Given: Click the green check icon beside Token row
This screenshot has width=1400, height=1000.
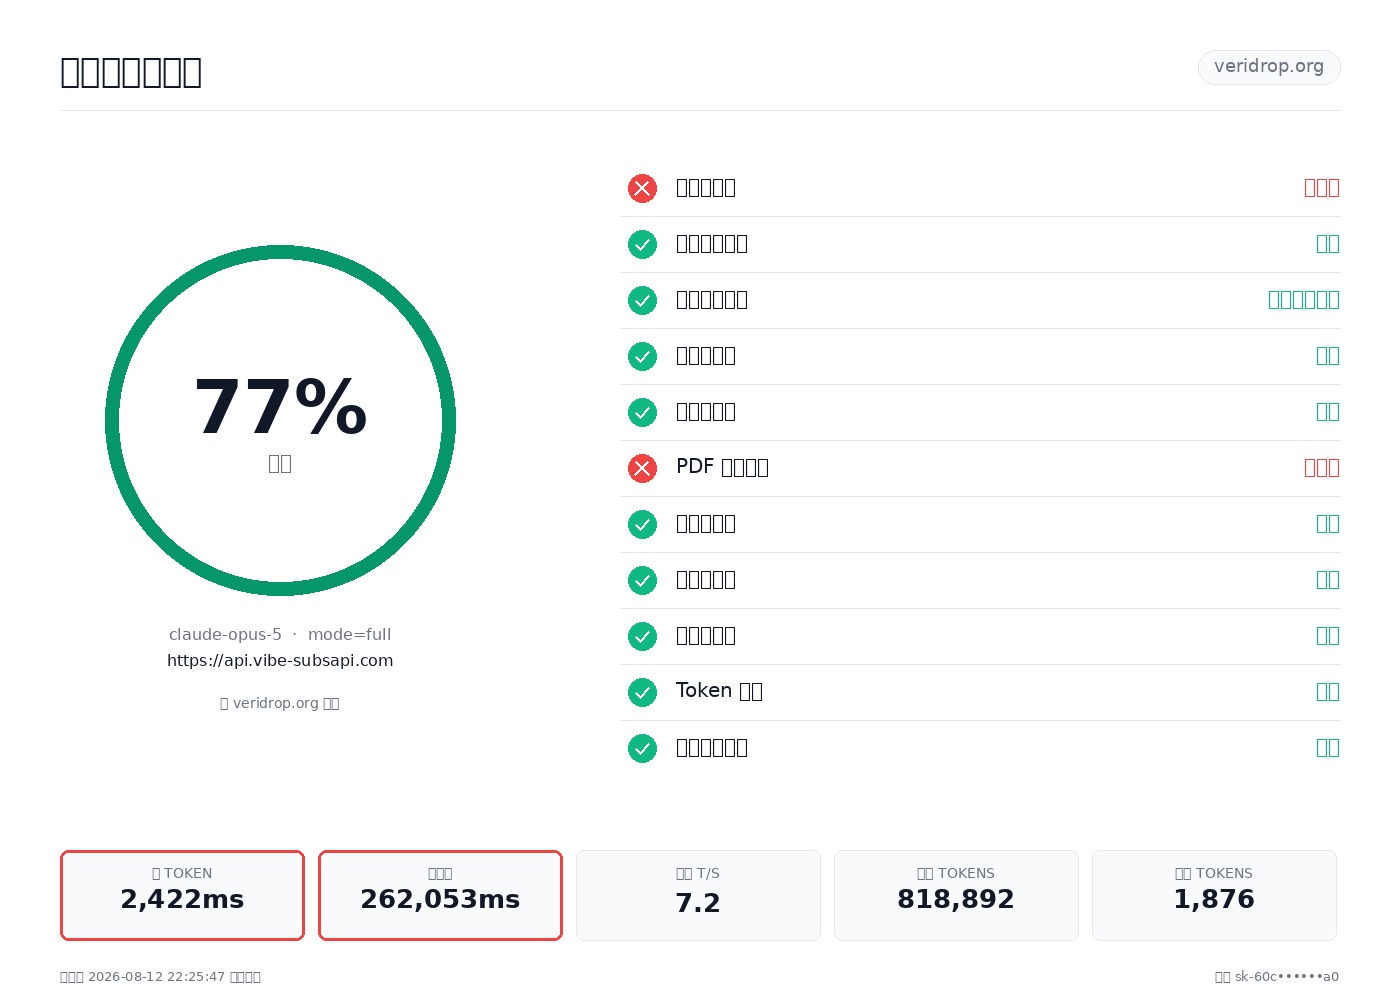Looking at the screenshot, I should tap(642, 692).
